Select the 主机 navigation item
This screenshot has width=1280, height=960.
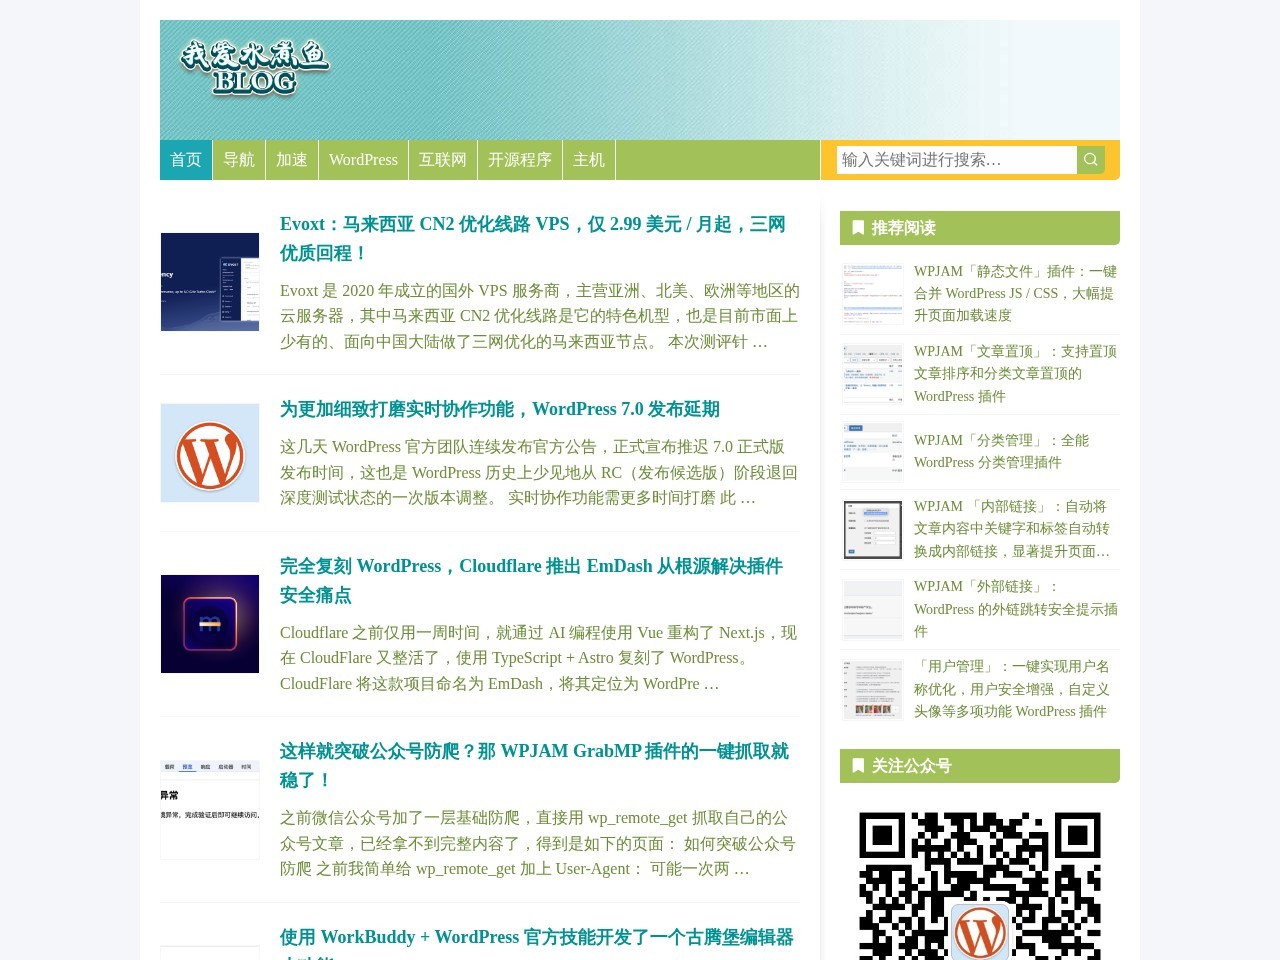589,160
